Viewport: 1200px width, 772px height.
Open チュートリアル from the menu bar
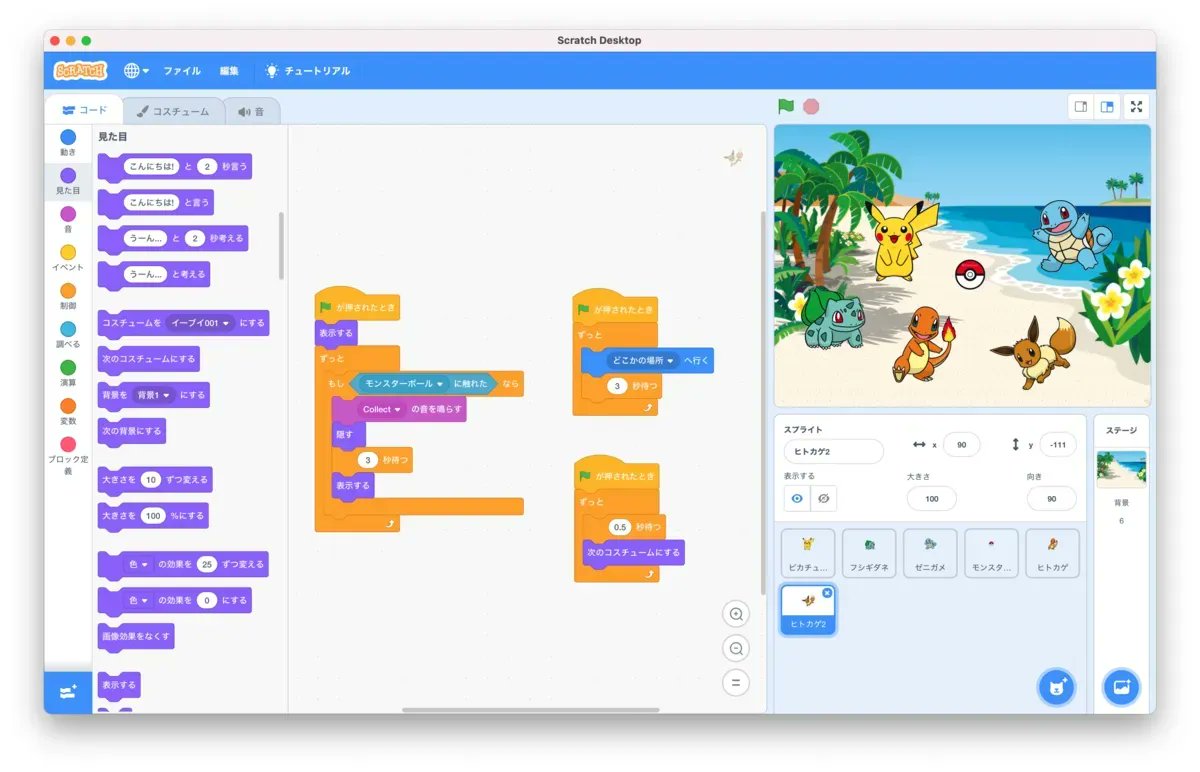(x=308, y=71)
